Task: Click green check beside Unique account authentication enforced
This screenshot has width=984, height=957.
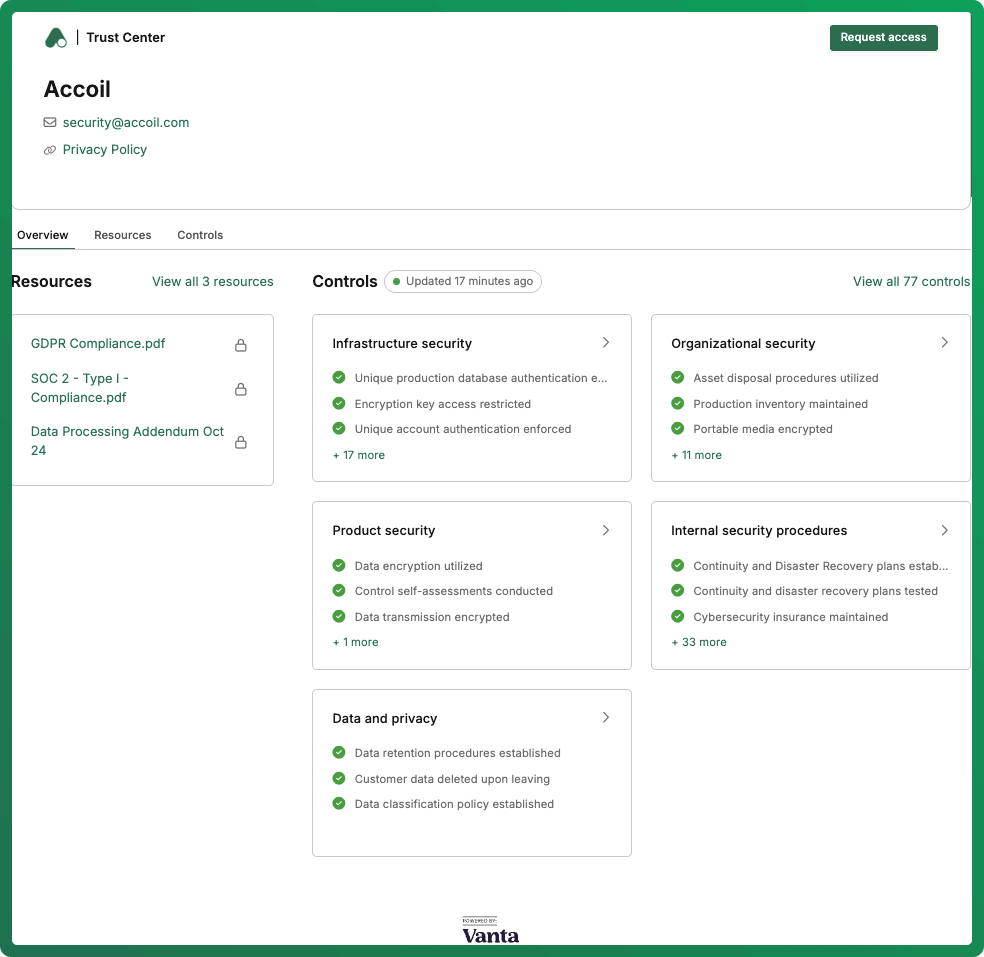Action: 339,428
